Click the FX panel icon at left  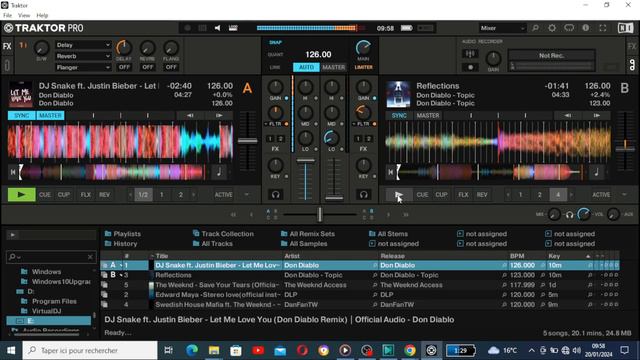[x=7, y=46]
